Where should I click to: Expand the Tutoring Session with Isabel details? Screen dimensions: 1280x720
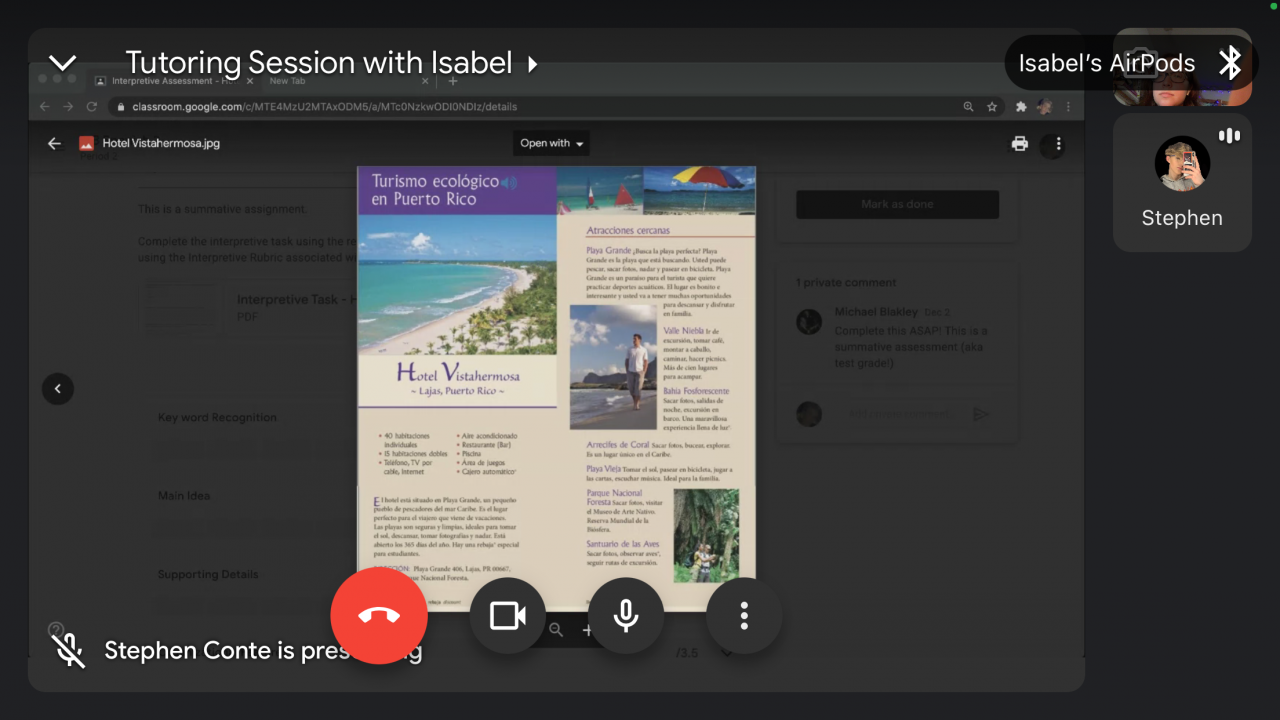pos(332,63)
